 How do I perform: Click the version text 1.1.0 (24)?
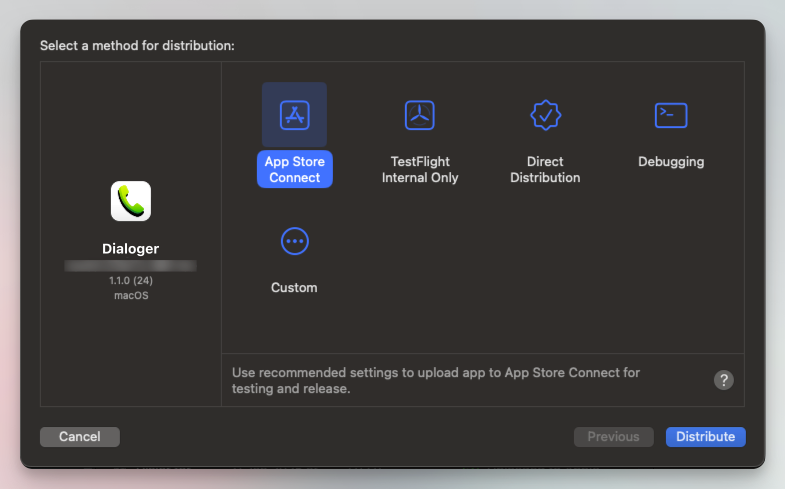coord(131,280)
